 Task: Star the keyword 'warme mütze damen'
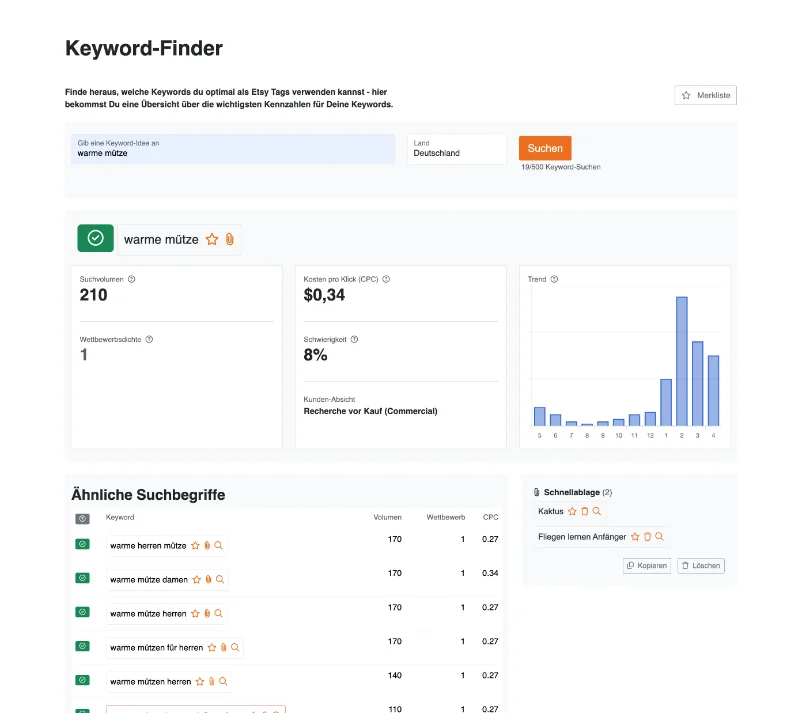pos(196,579)
